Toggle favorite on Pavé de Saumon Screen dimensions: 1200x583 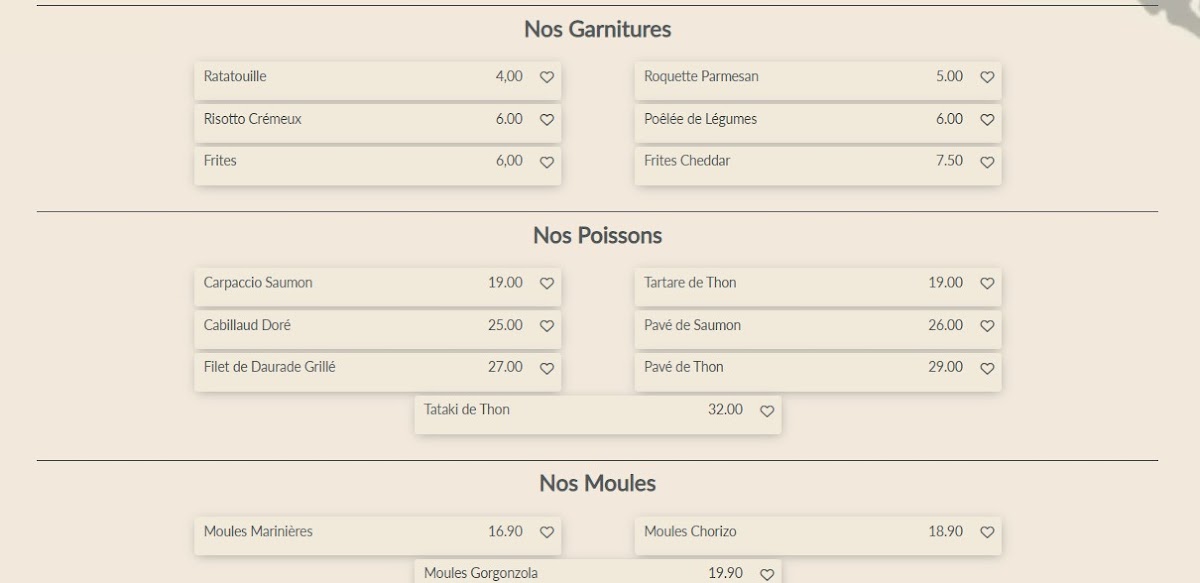(987, 325)
